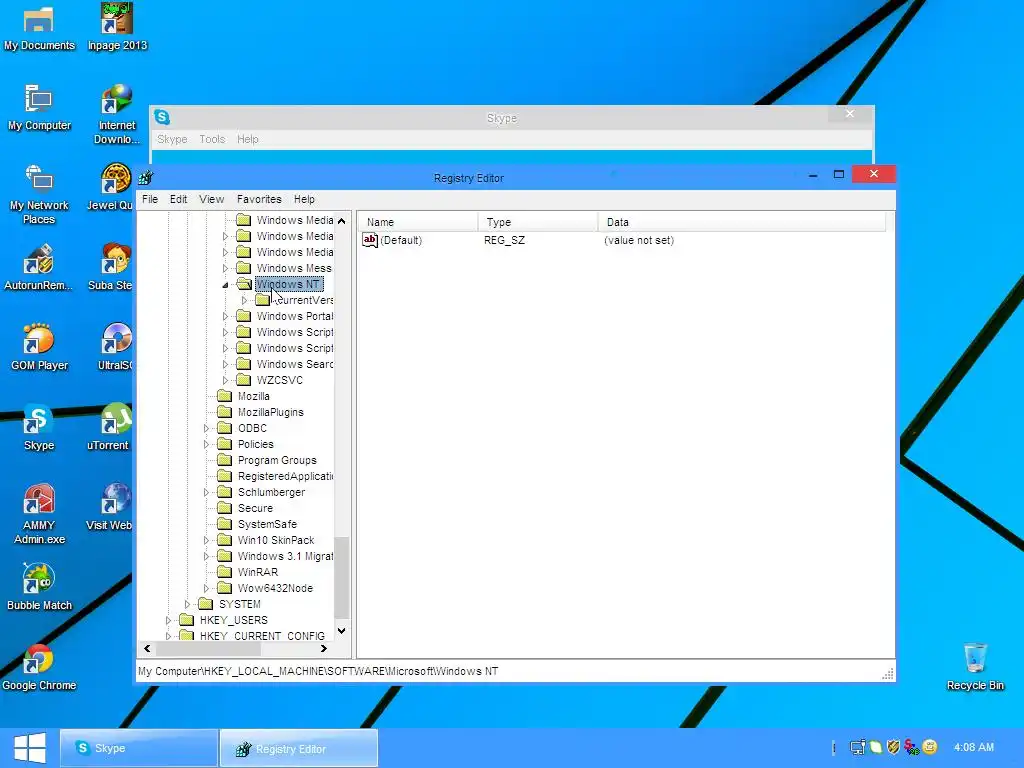Open the Edit menu in Registry Editor
Viewport: 1024px width, 768px height.
click(178, 199)
